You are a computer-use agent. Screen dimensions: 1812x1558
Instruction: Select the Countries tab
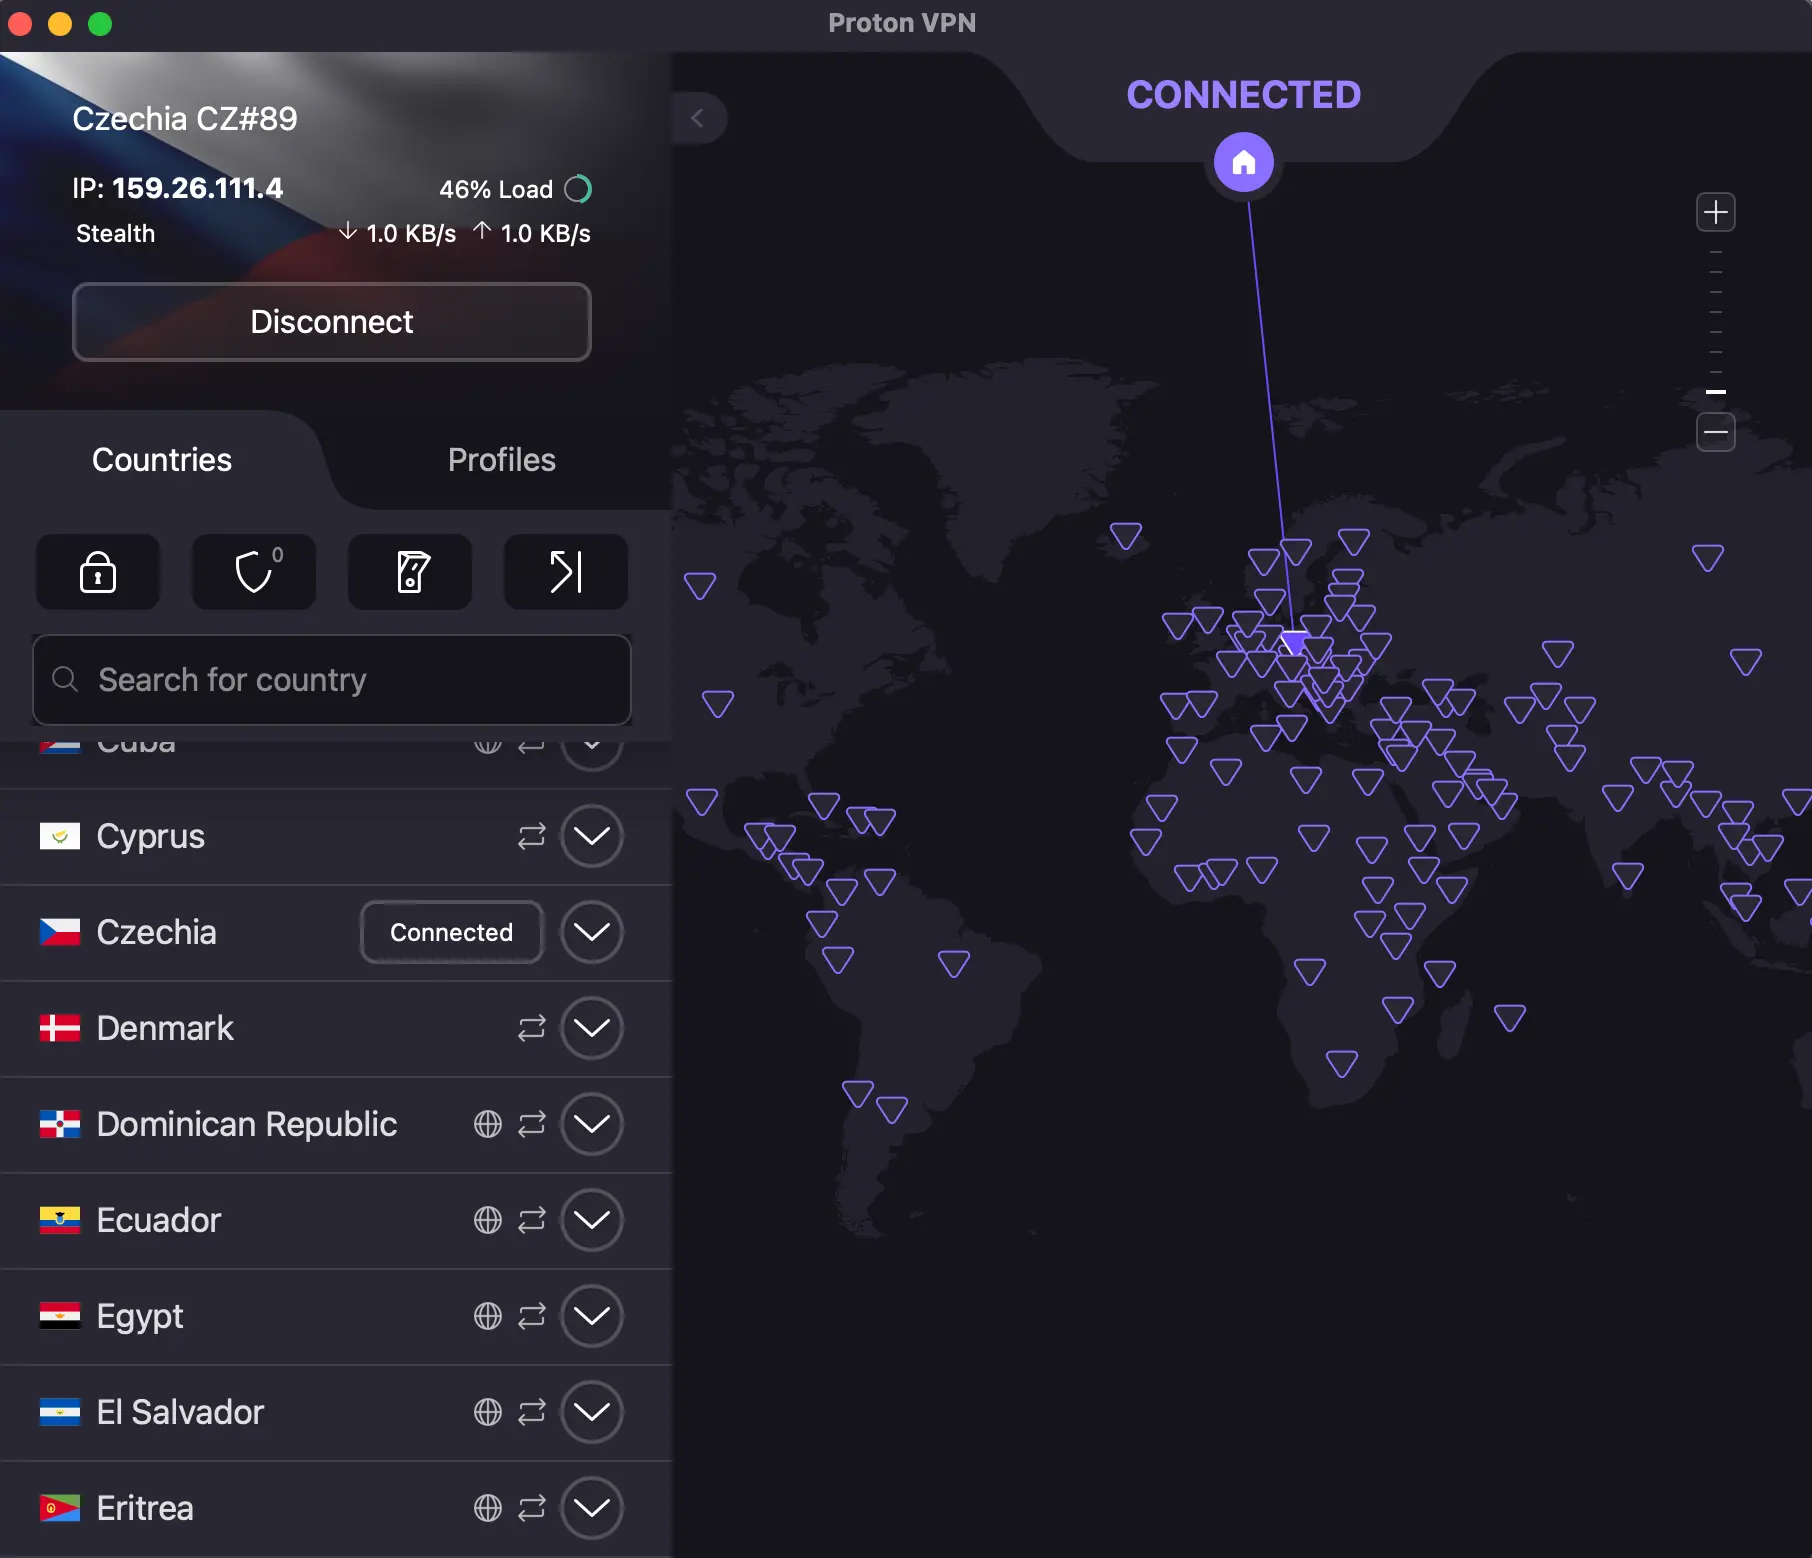160,460
